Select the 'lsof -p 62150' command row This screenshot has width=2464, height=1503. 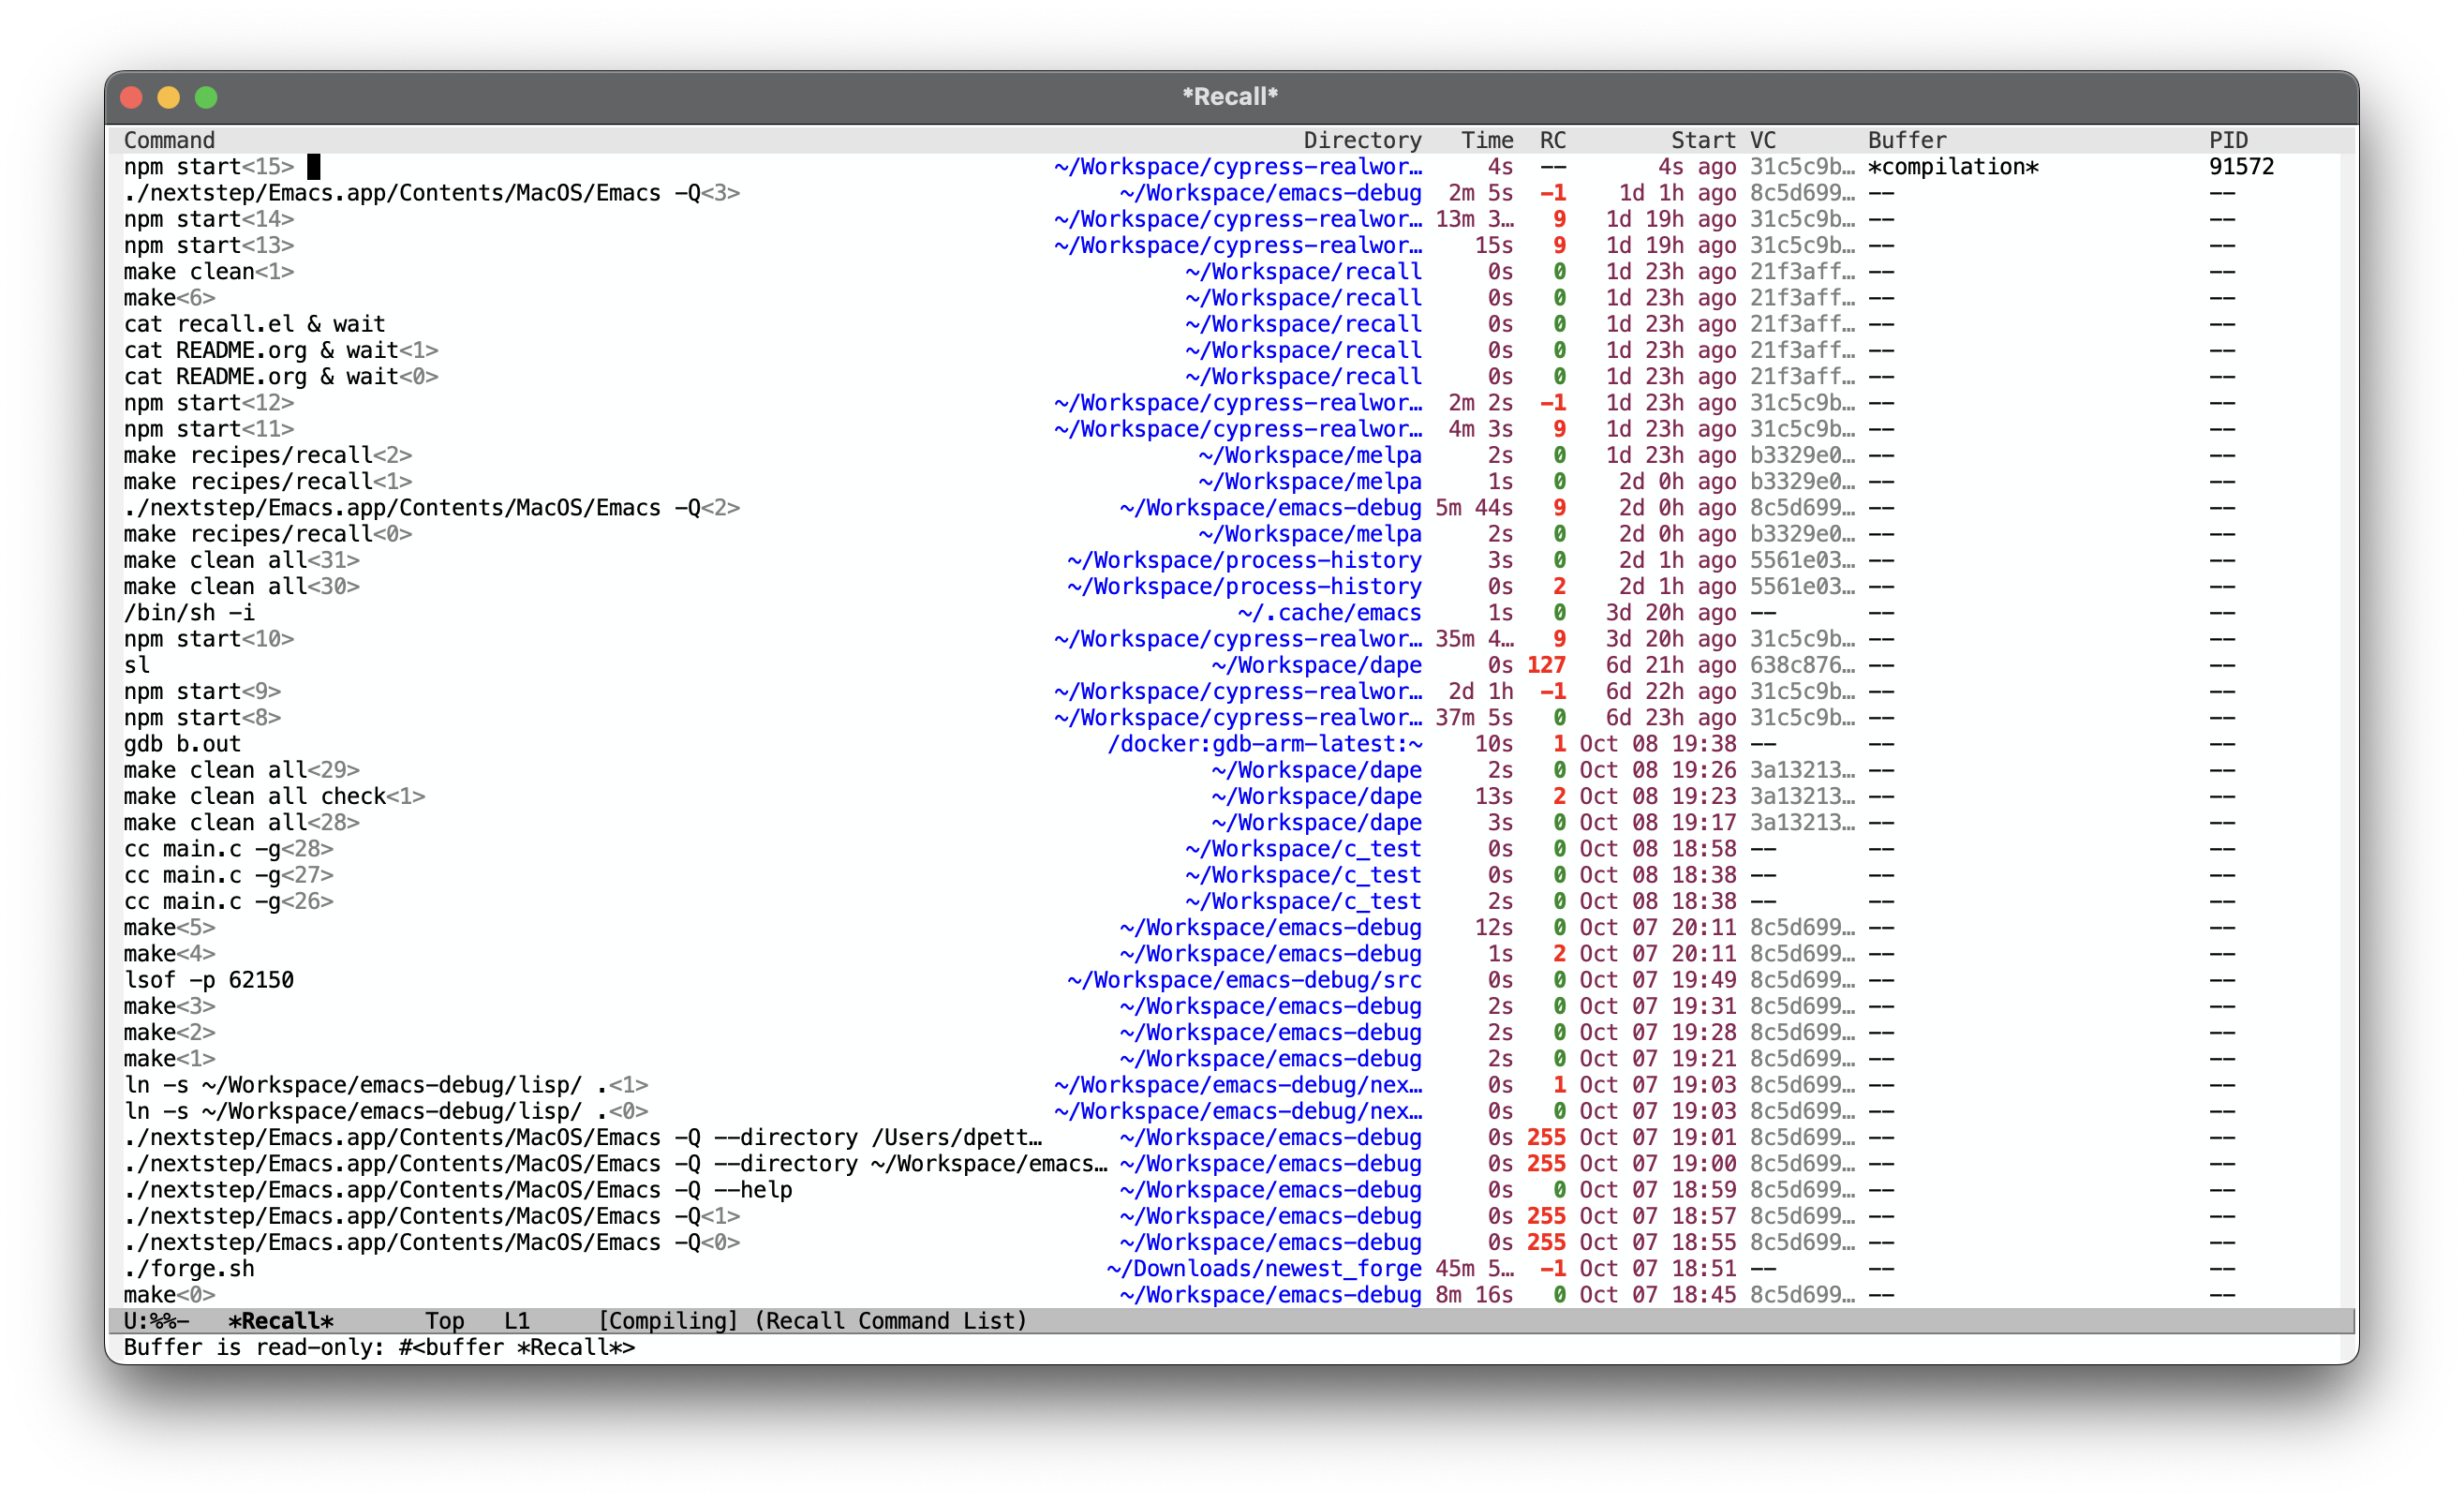point(209,980)
